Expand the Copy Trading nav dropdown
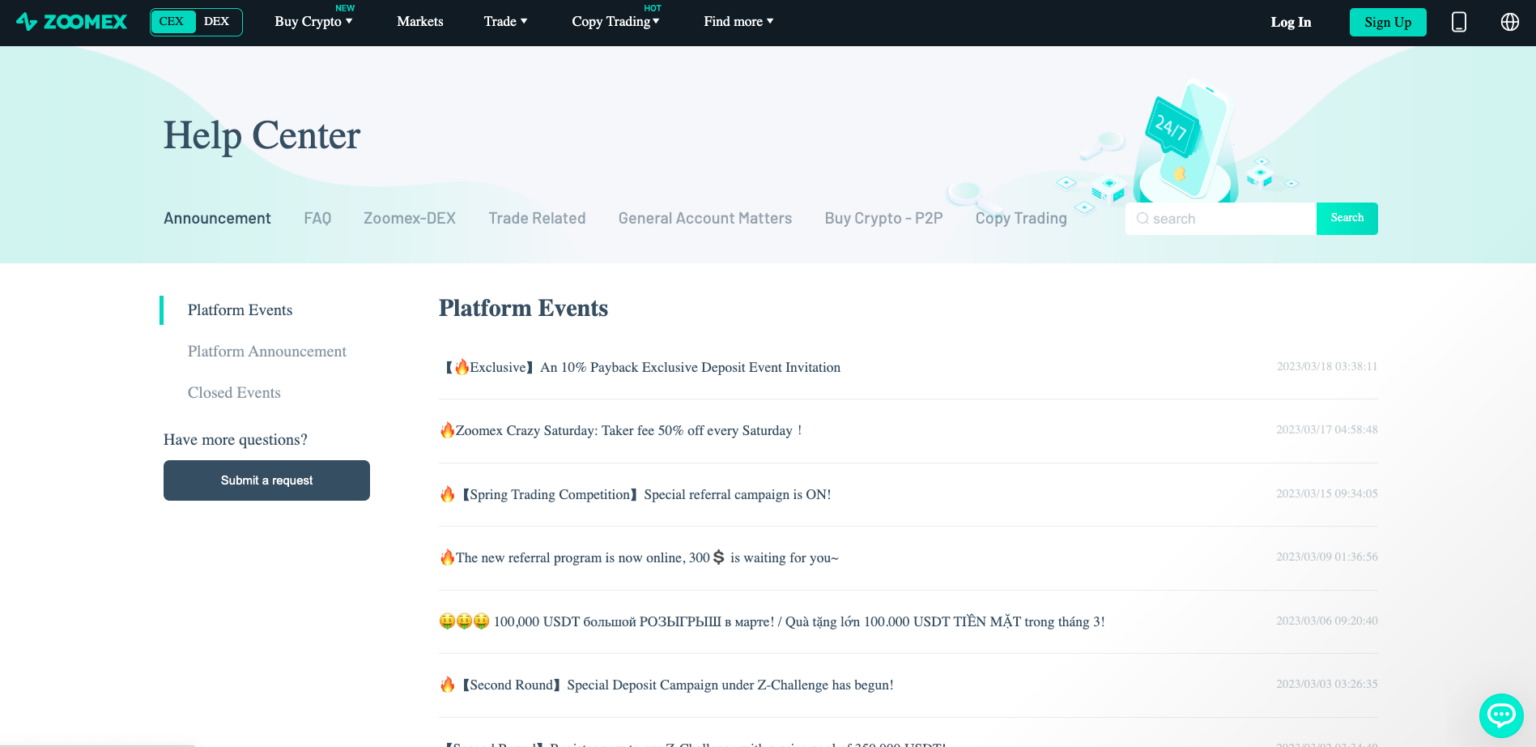 [615, 22]
